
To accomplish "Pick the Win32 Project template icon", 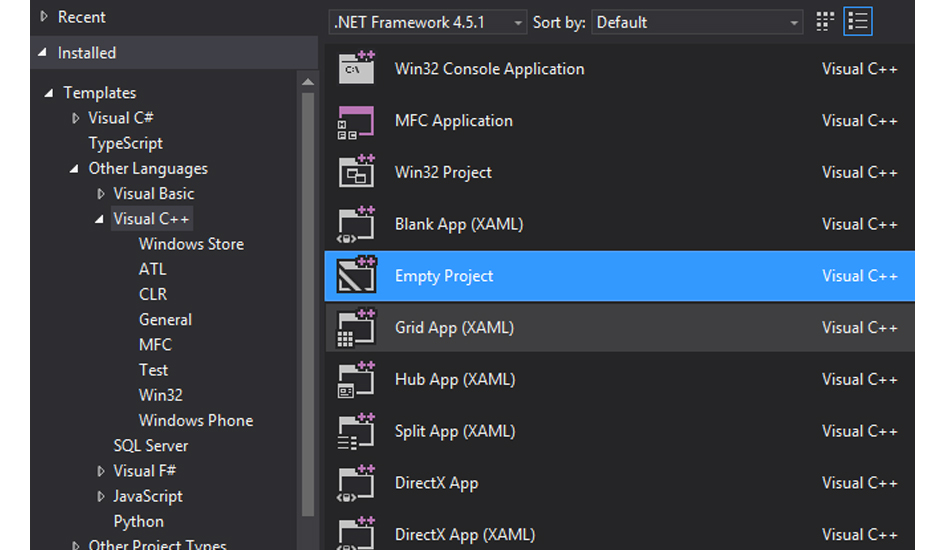I will point(356,171).
